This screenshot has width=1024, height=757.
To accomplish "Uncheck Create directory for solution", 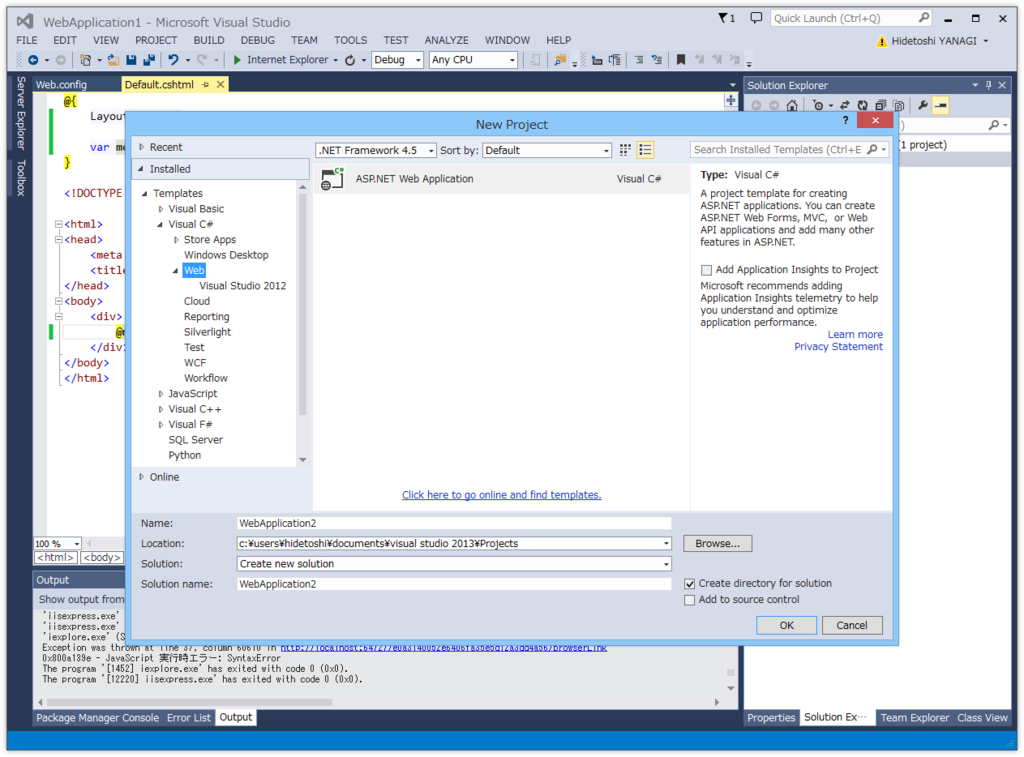I will pos(690,584).
